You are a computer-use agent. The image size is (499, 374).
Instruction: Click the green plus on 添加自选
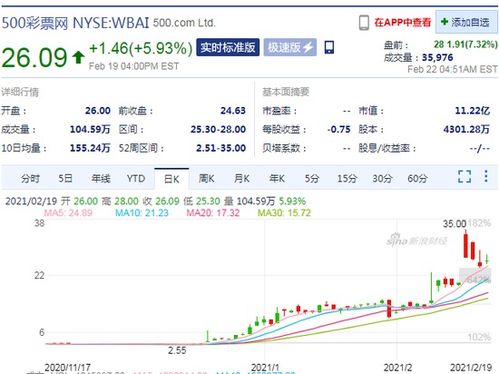[x=444, y=22]
